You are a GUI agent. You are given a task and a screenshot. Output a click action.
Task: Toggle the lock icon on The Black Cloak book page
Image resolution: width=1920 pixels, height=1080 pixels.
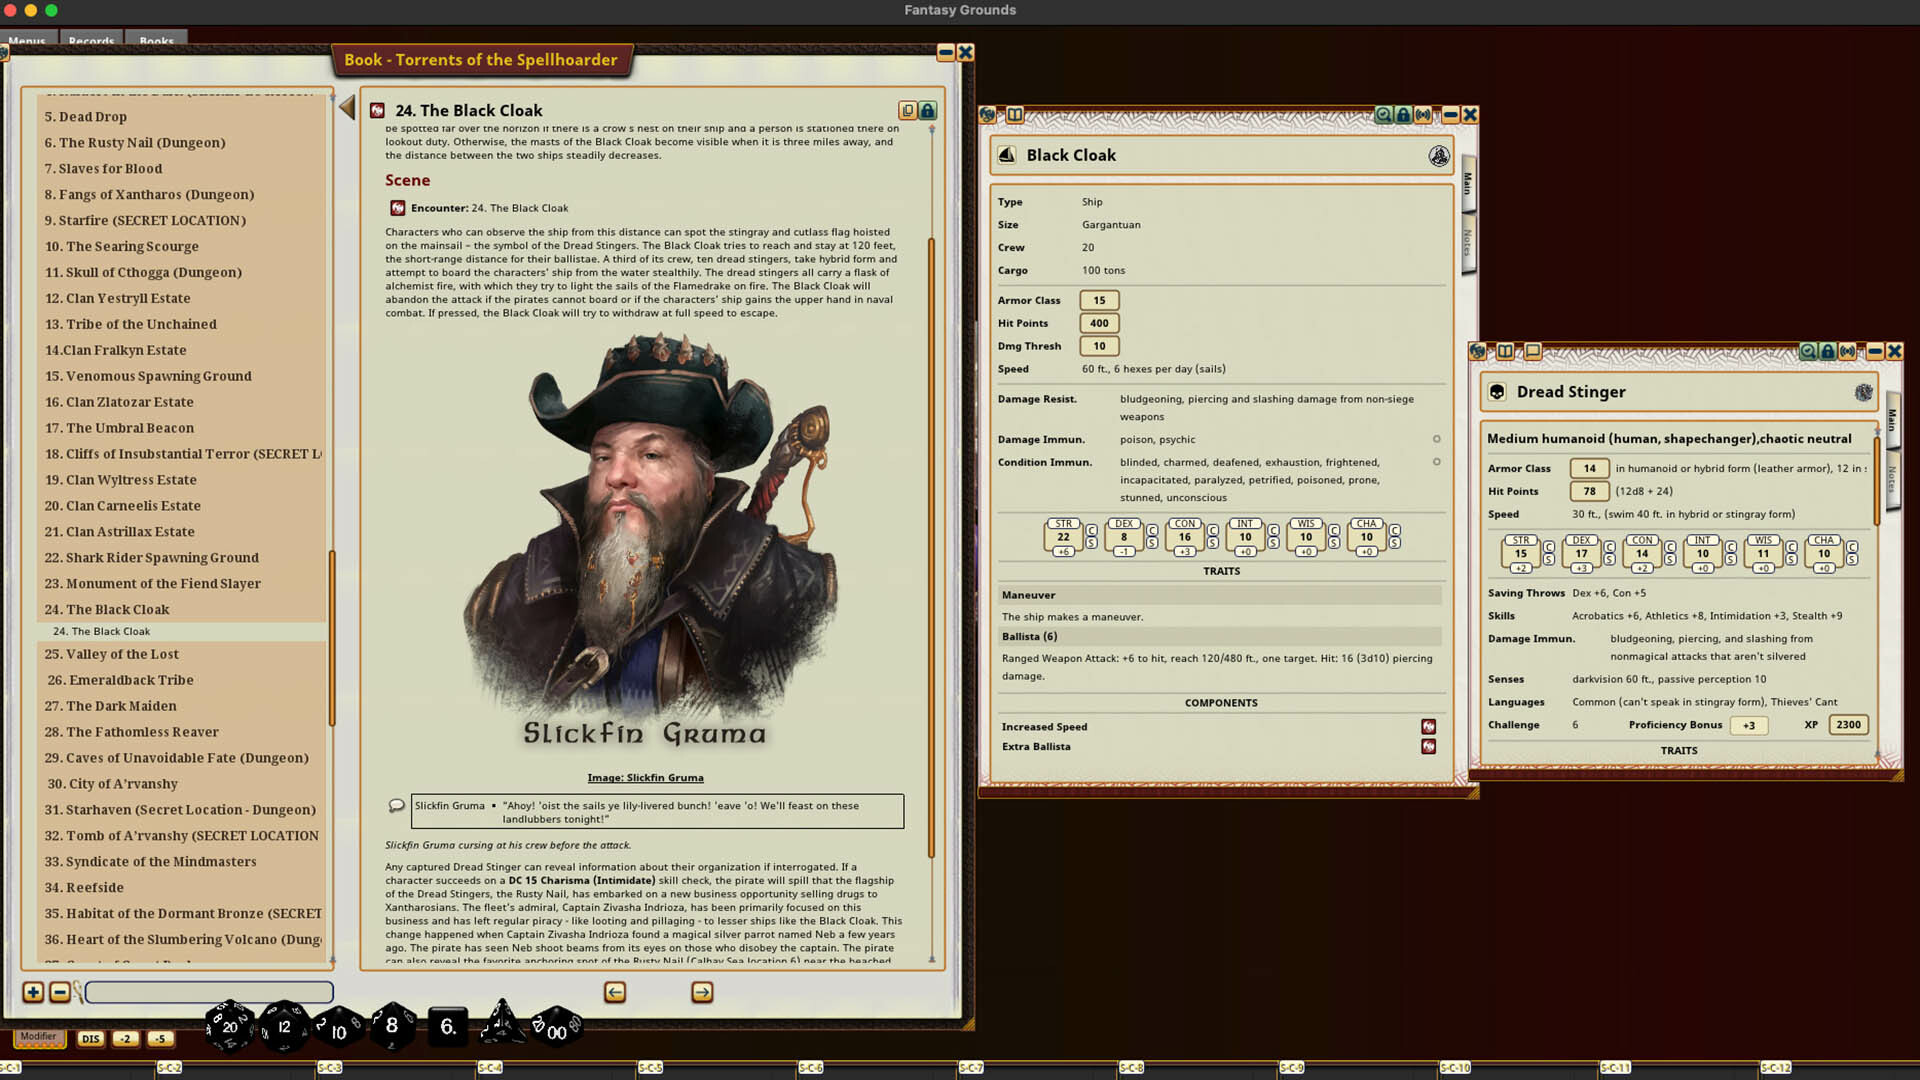[x=927, y=111]
